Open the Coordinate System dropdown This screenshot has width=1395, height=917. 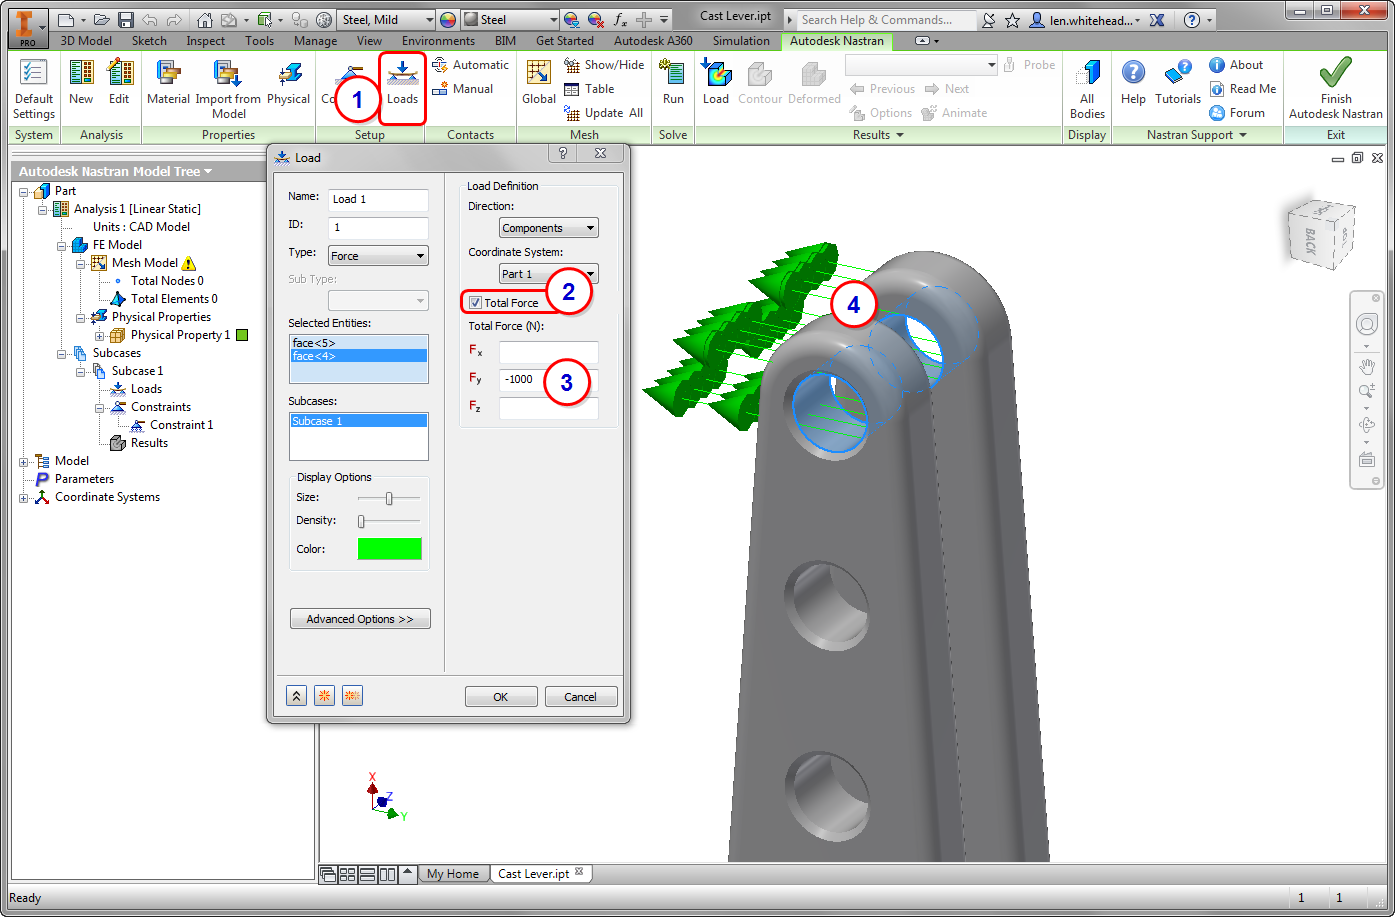(549, 274)
